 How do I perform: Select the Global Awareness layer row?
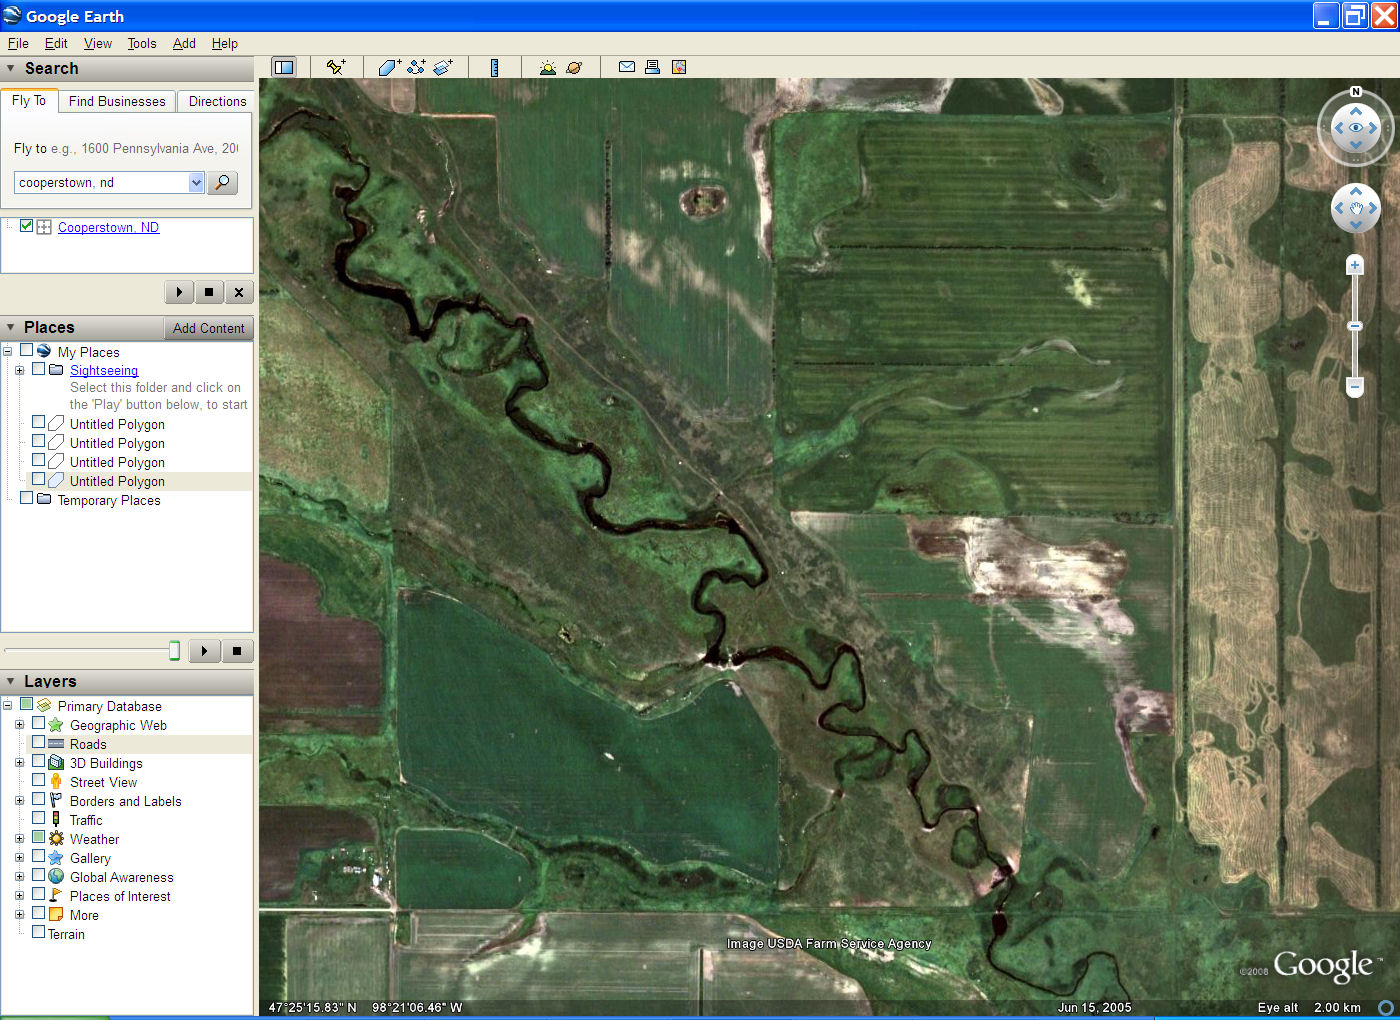121,877
